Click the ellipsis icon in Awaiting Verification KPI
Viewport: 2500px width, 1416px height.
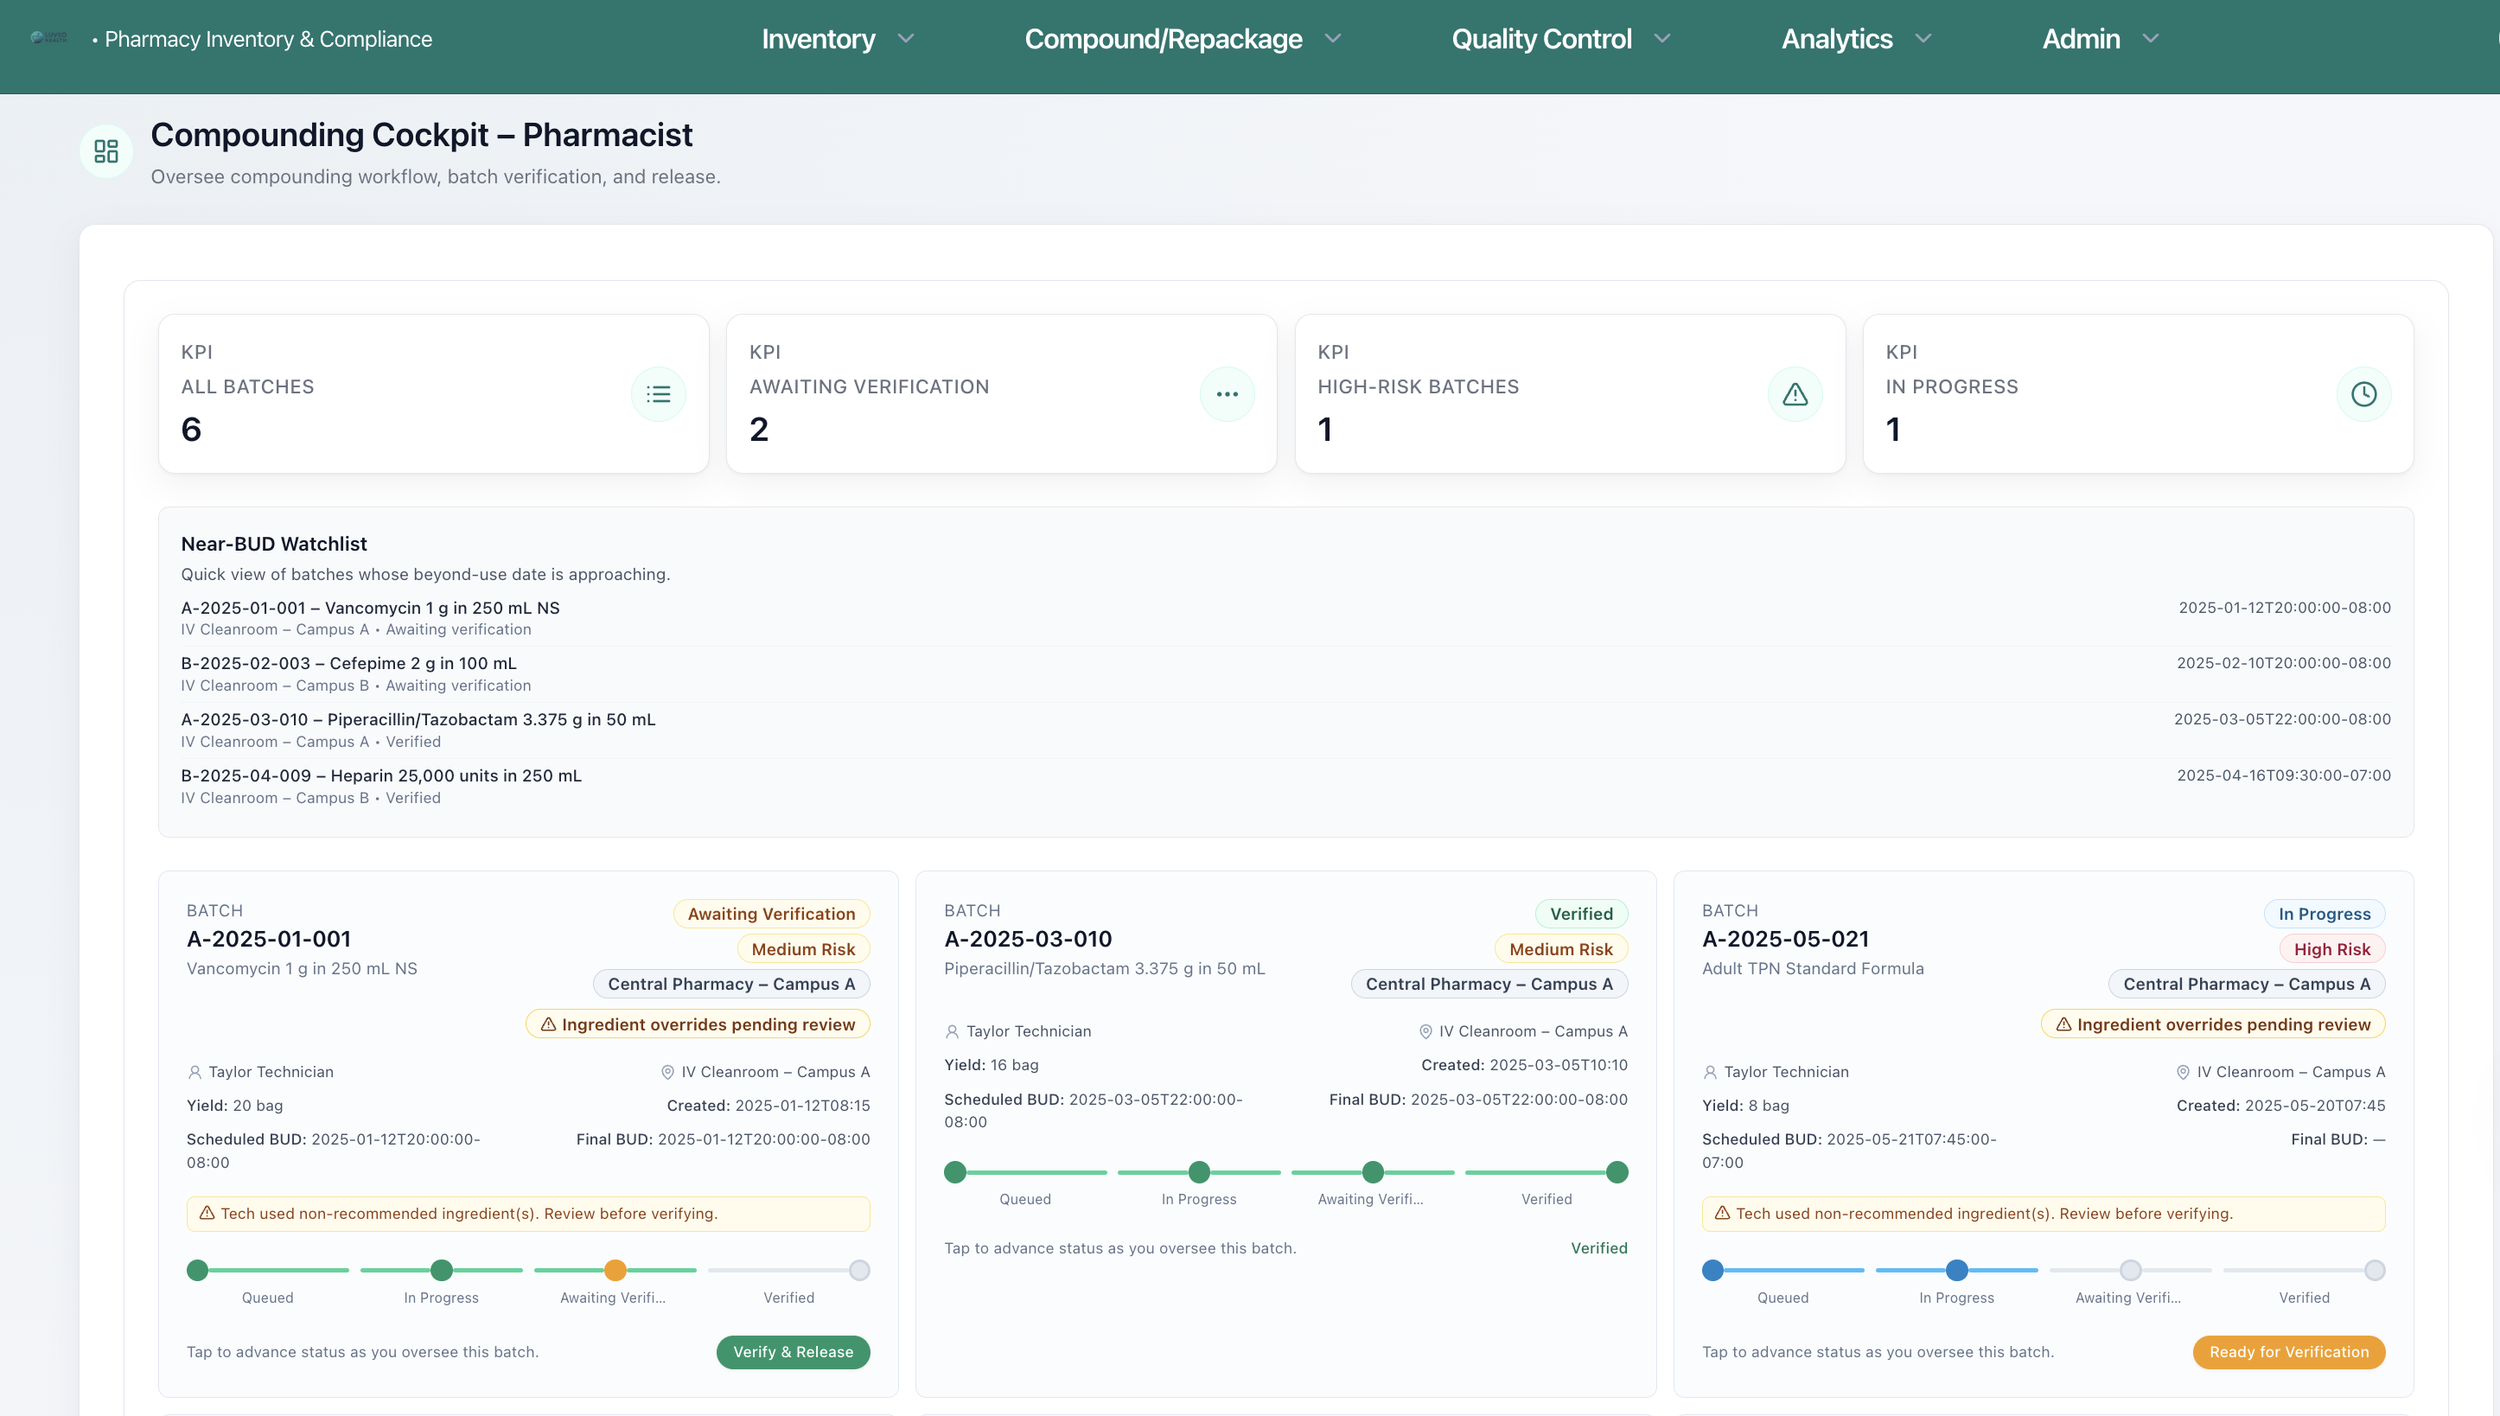(x=1227, y=394)
